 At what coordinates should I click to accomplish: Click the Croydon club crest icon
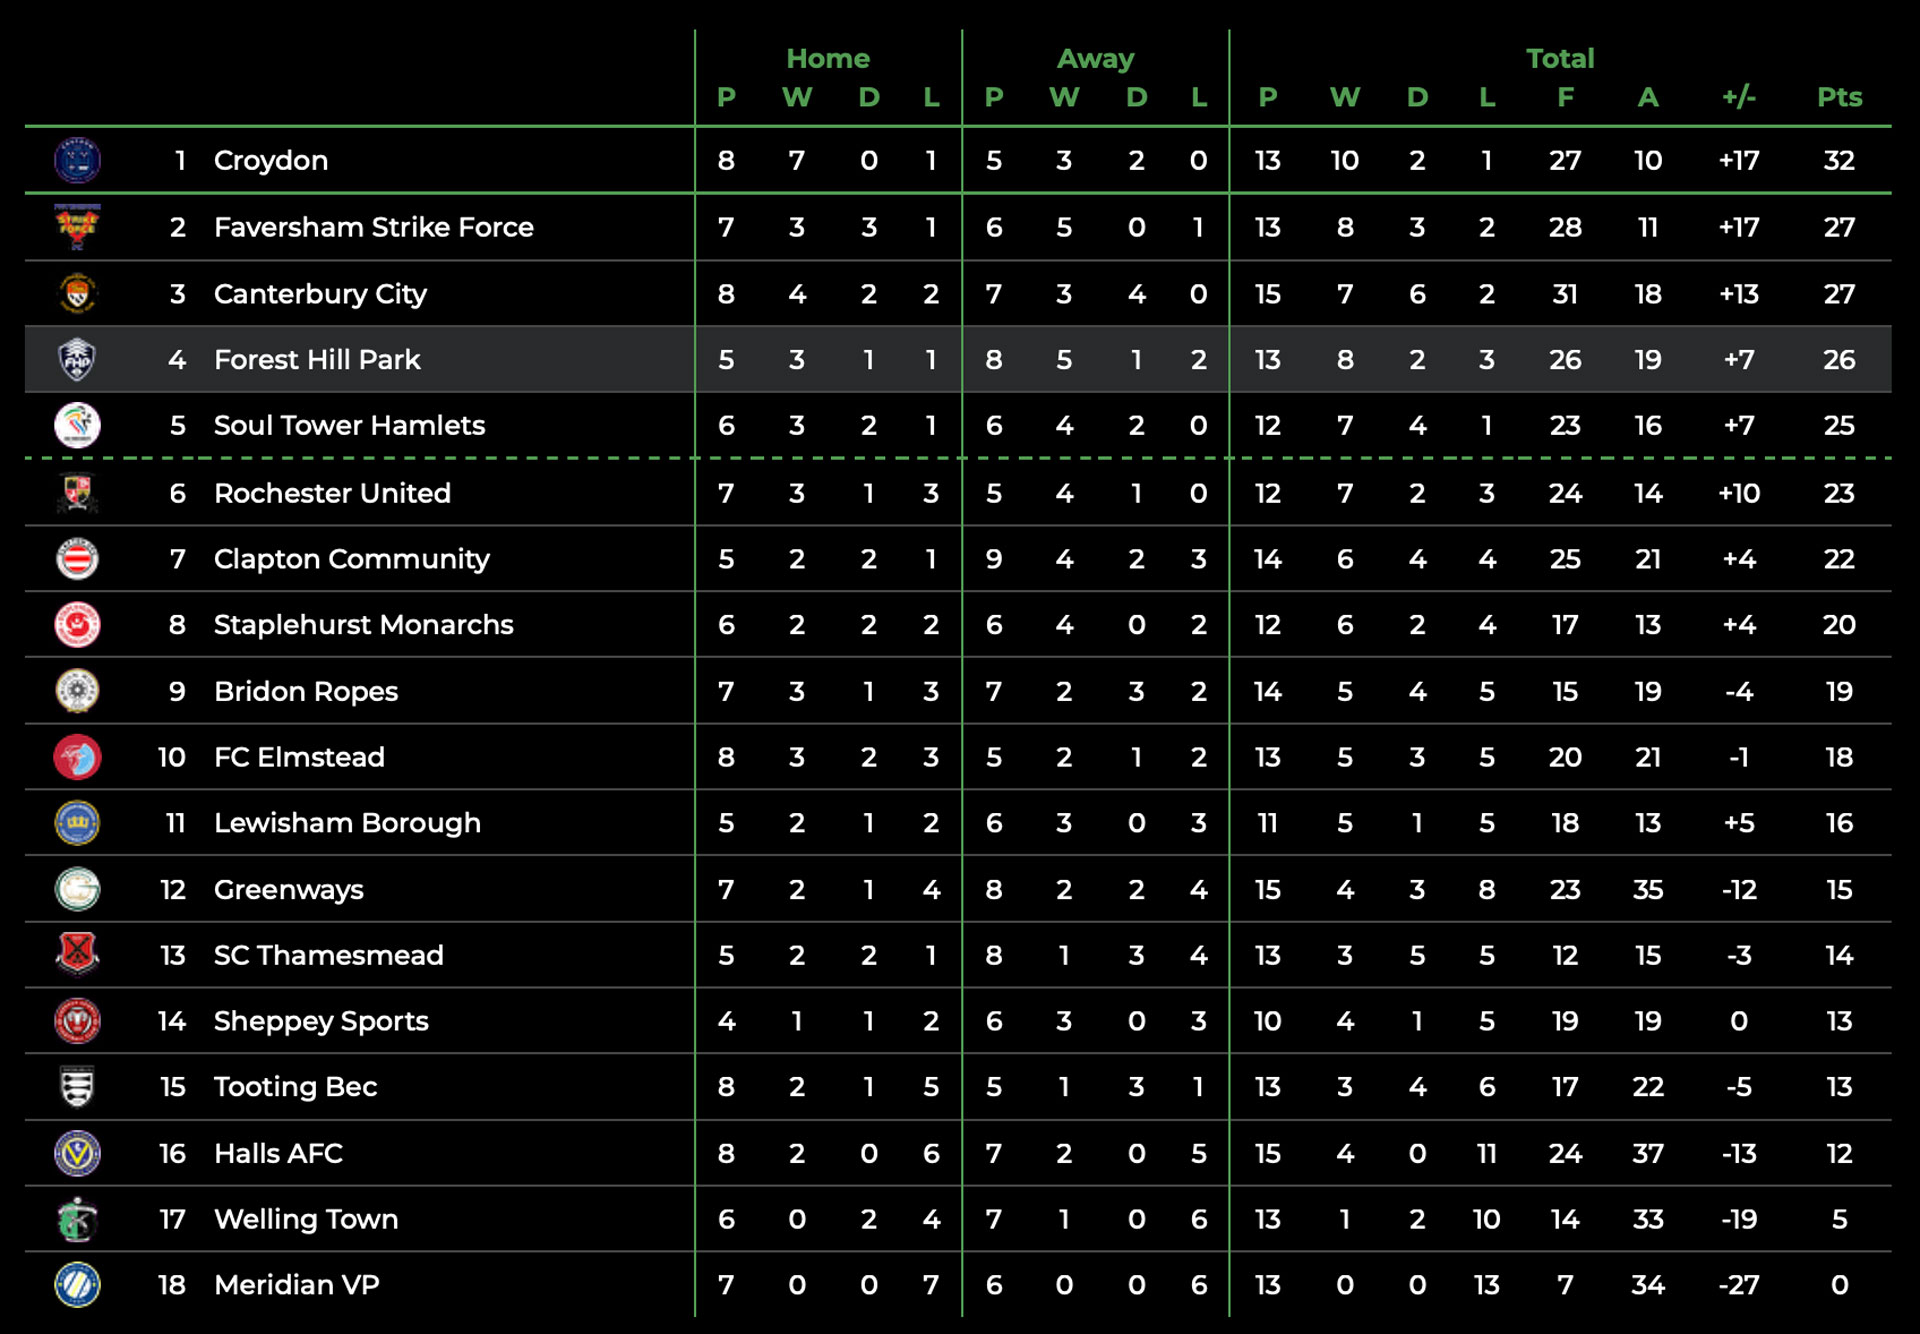(77, 160)
